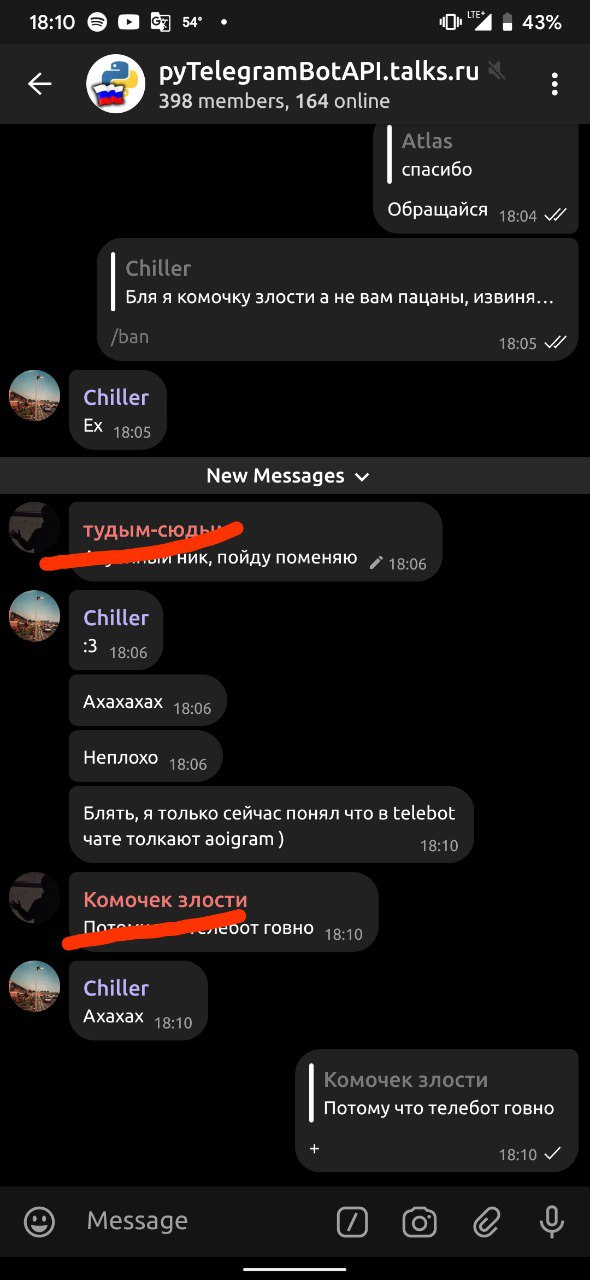This screenshot has height=1280, width=590.
Task: Collapse New Messages chevron divider
Action: coord(362,477)
